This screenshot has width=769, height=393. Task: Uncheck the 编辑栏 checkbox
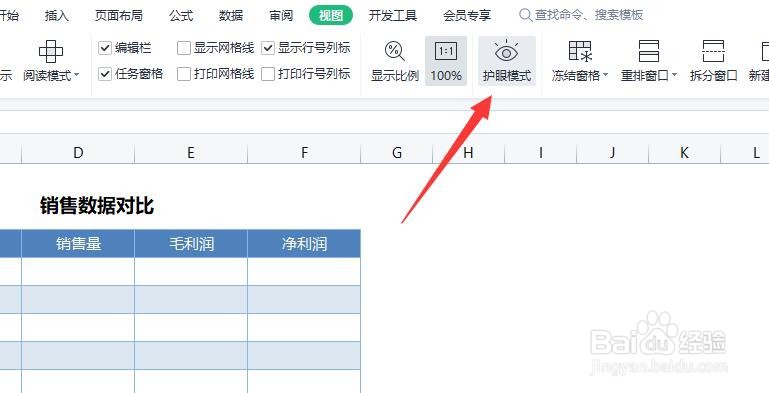(105, 48)
